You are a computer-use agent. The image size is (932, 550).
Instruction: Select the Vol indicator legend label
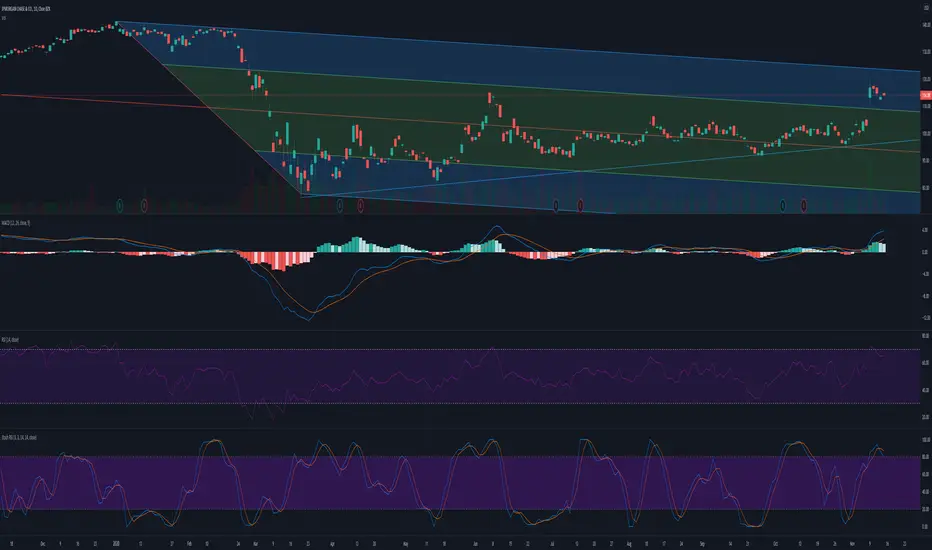coord(4,18)
